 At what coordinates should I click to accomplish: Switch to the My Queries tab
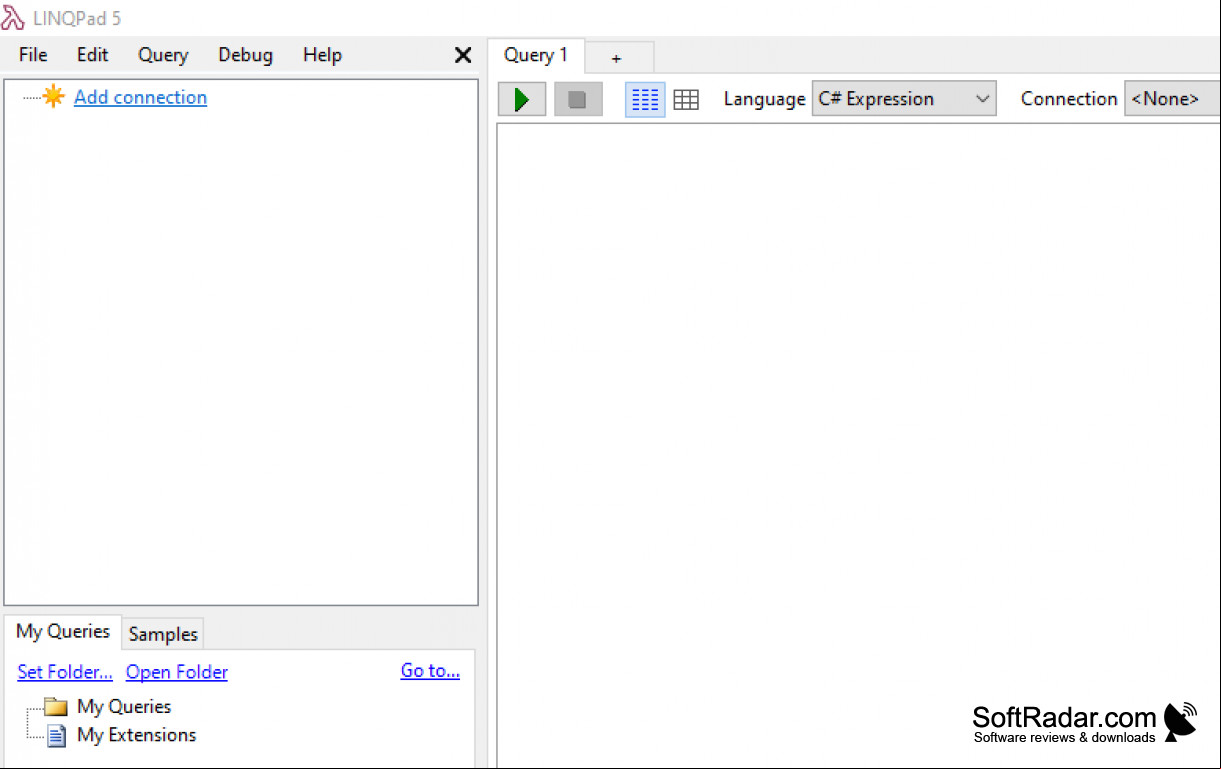(x=63, y=631)
